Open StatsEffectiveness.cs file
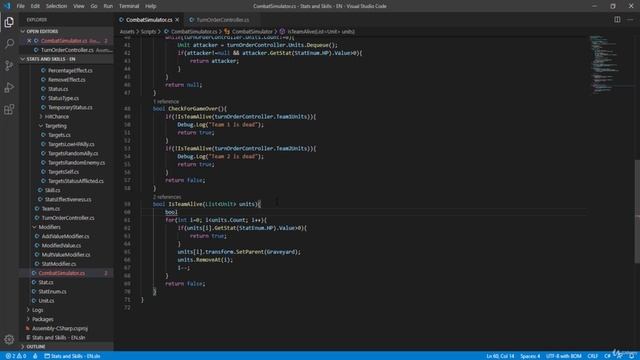Image resolution: width=640 pixels, height=360 pixels. (68, 200)
